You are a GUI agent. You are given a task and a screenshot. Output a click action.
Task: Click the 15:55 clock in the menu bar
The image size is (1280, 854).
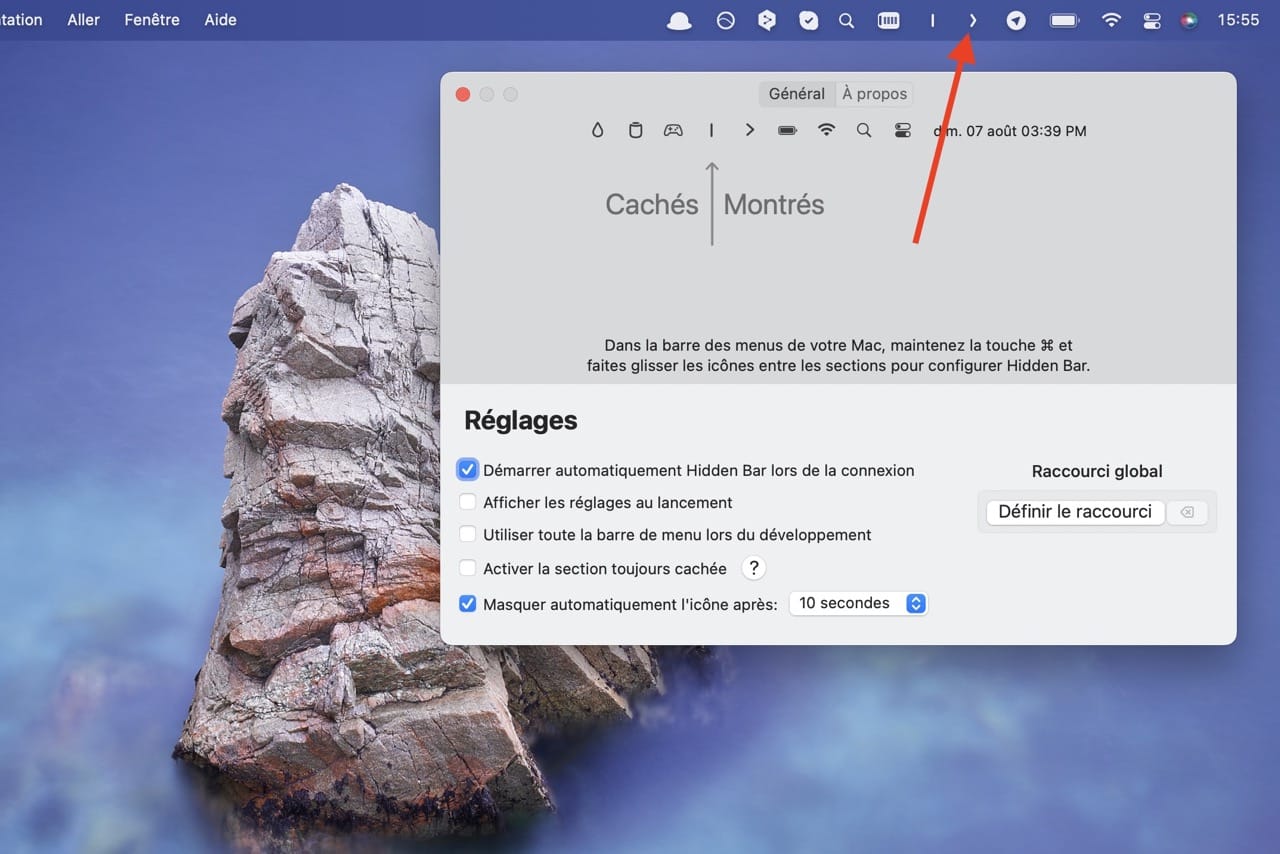pyautogui.click(x=1238, y=20)
